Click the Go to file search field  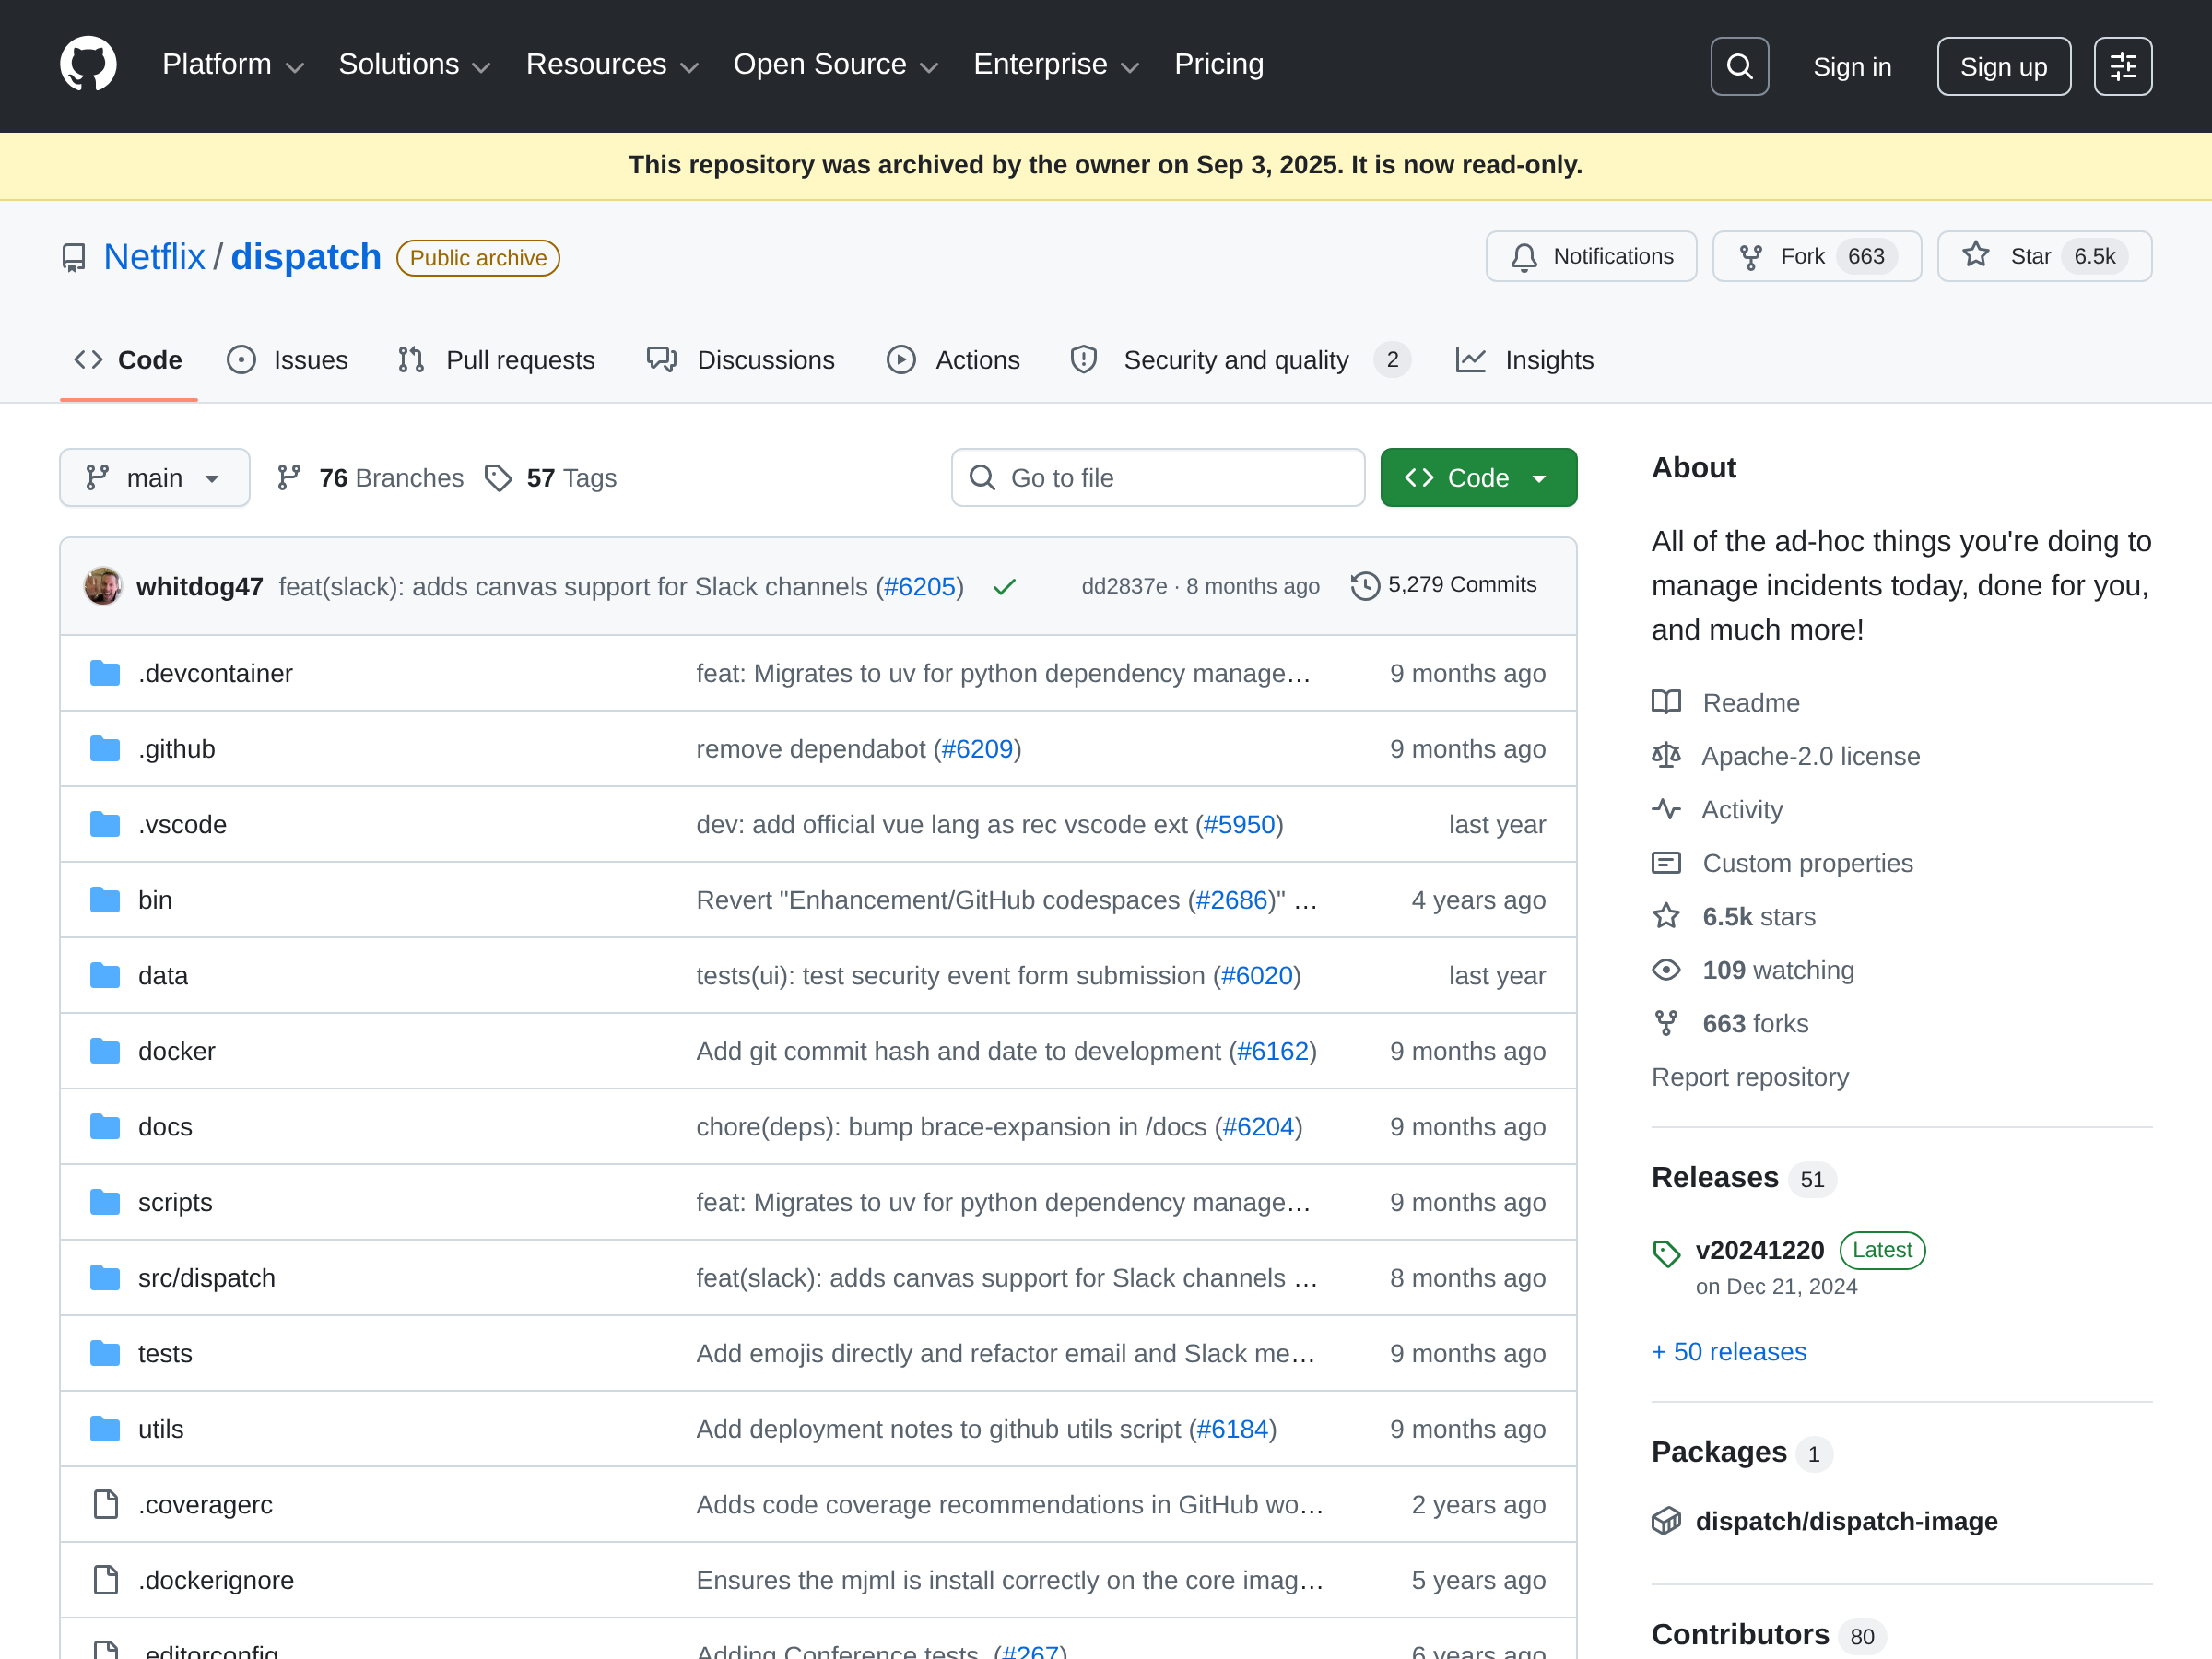[1158, 478]
